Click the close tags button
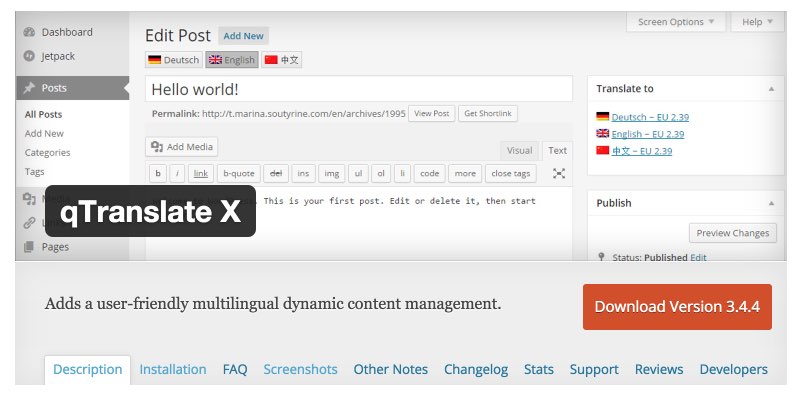Viewport: 799px width, 397px height. pos(511,173)
